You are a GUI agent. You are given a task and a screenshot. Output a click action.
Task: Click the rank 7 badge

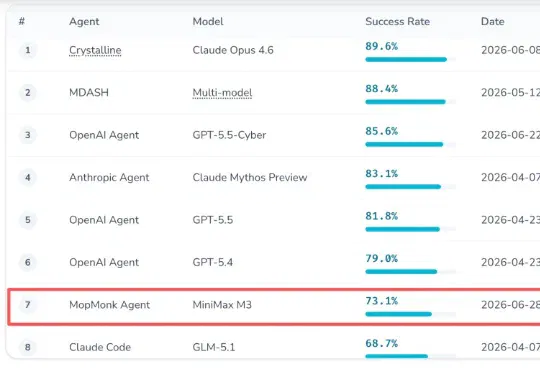(x=28, y=305)
